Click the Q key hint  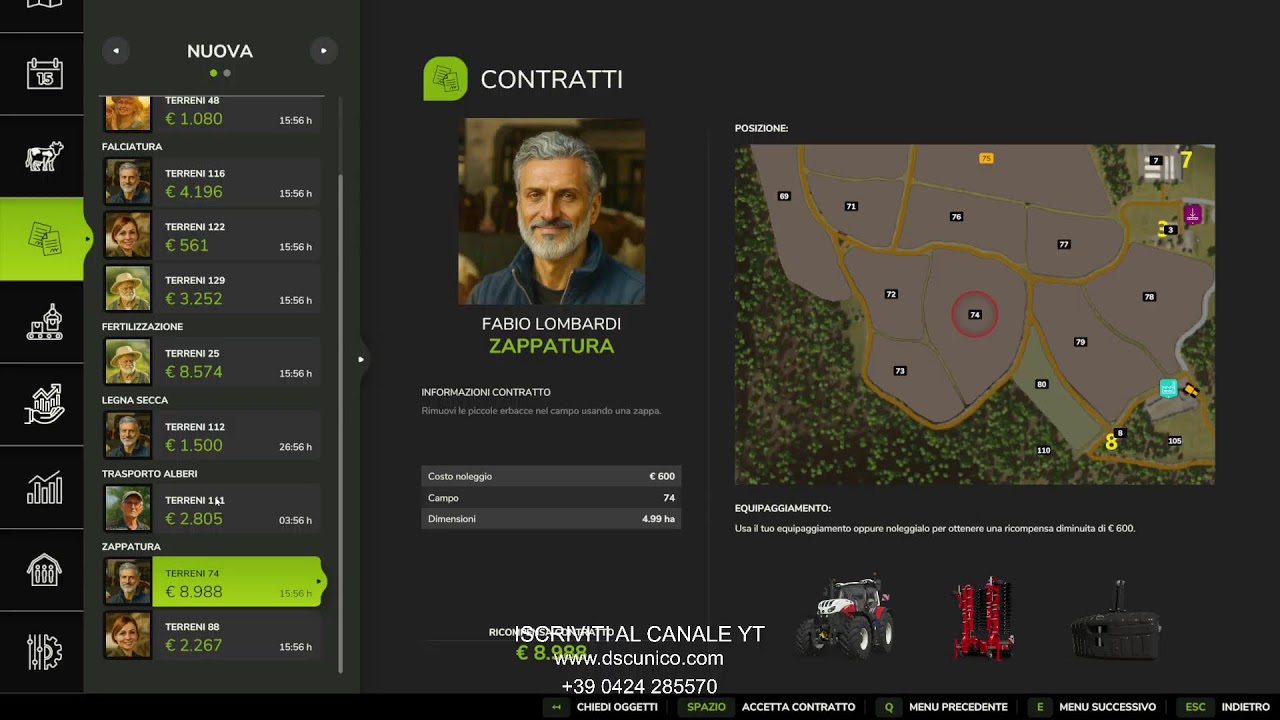click(888, 707)
